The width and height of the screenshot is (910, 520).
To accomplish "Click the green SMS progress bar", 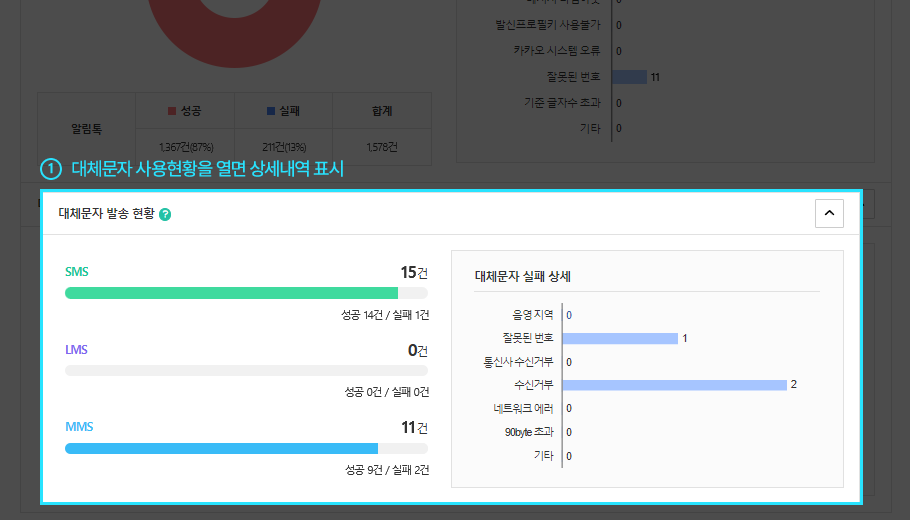I will pyautogui.click(x=231, y=293).
